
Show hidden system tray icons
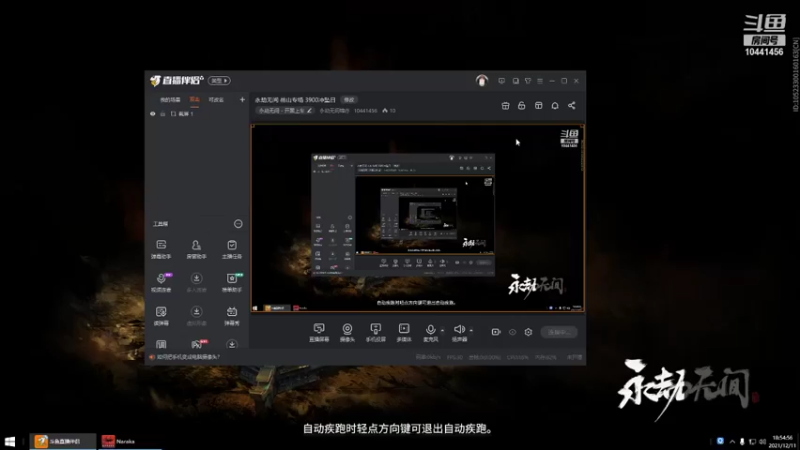(732, 441)
